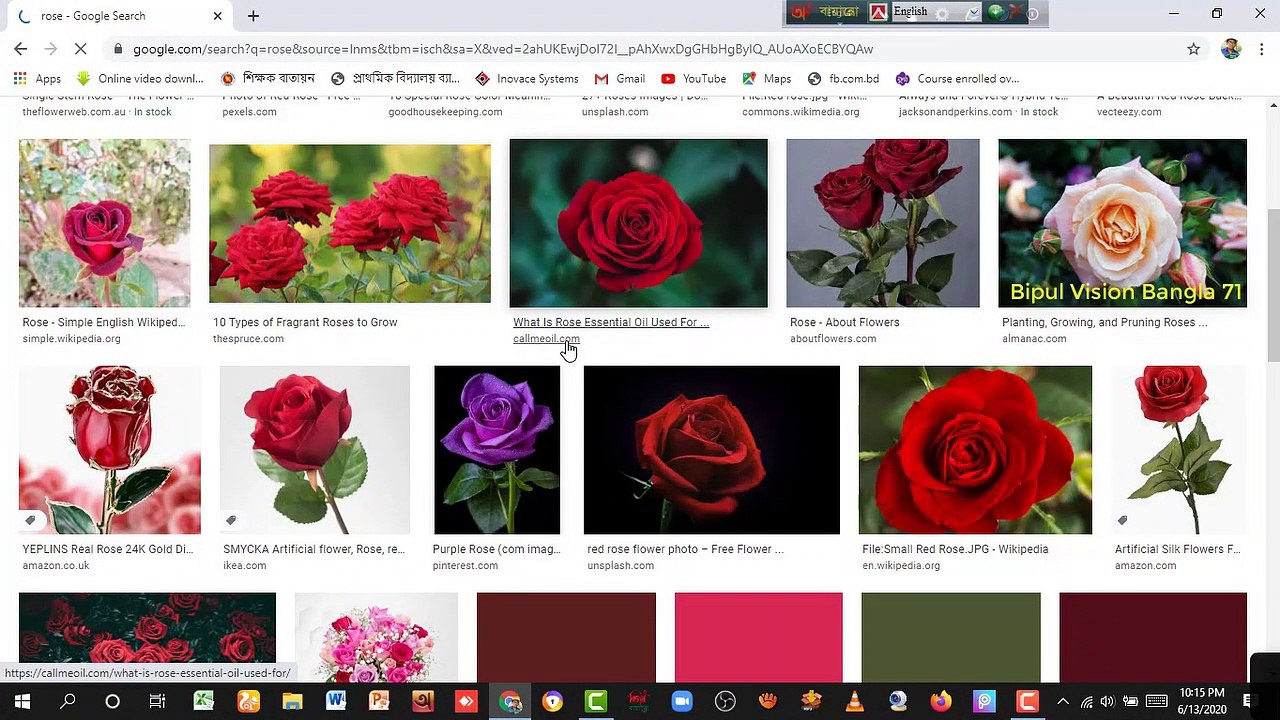
Task: Click the 'Planting, Growing, and Pruning Roses' title
Action: (x=1104, y=322)
